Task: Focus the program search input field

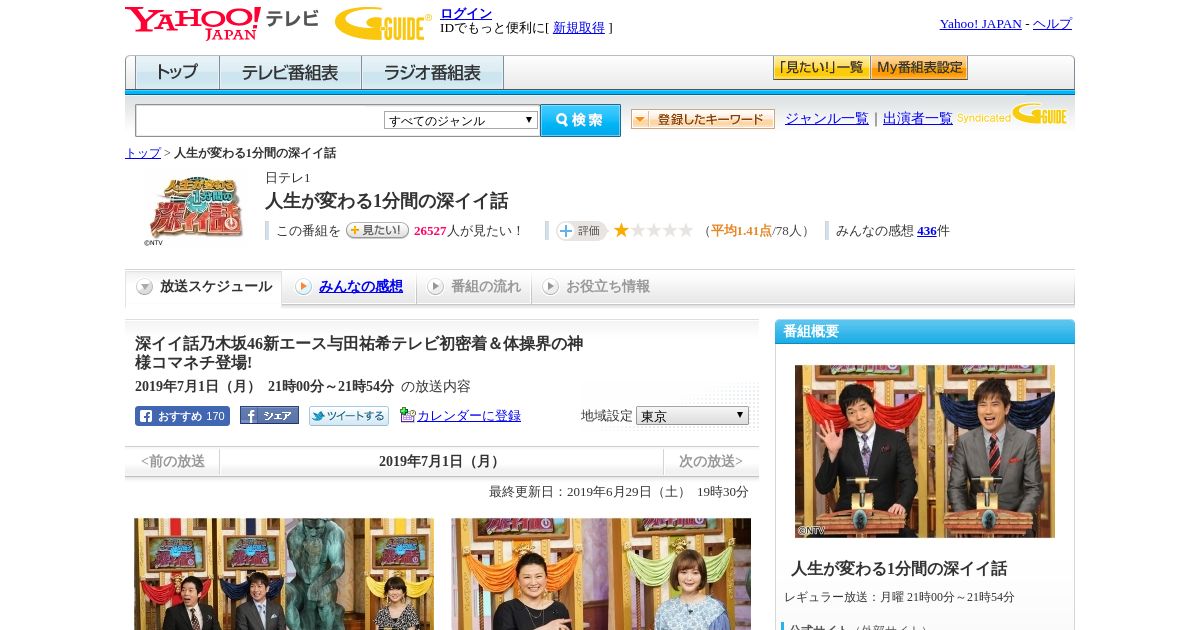Action: click(x=259, y=121)
